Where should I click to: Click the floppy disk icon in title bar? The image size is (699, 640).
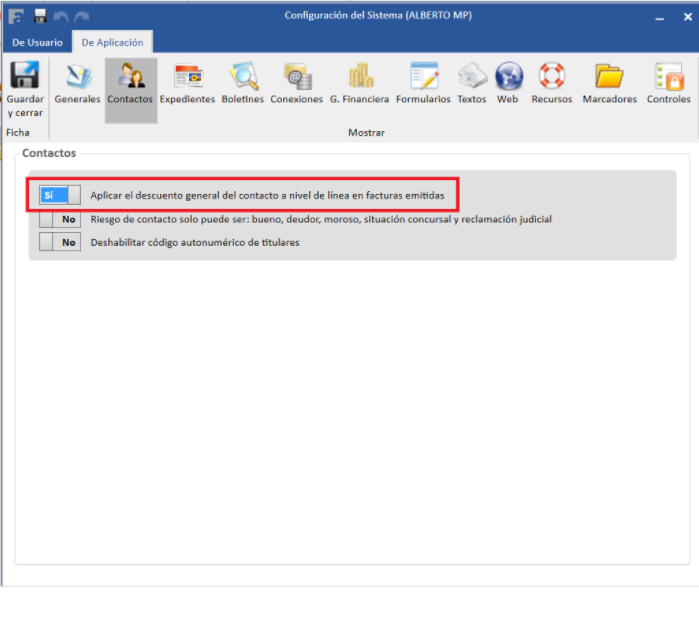click(x=40, y=15)
